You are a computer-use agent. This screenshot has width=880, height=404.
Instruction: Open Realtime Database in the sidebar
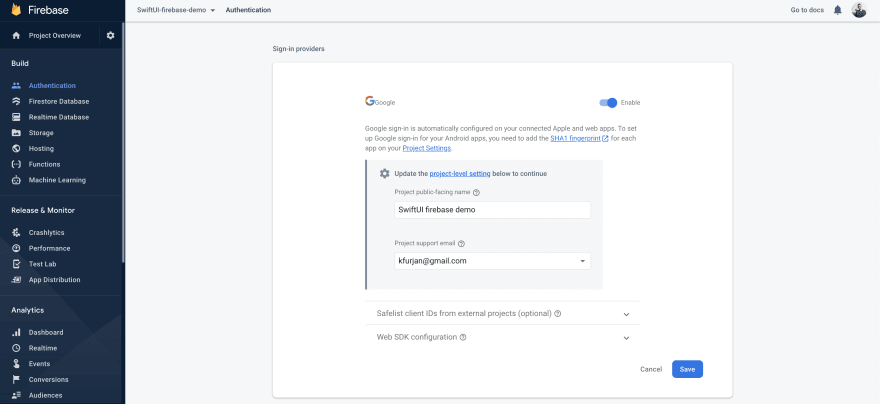tap(61, 117)
